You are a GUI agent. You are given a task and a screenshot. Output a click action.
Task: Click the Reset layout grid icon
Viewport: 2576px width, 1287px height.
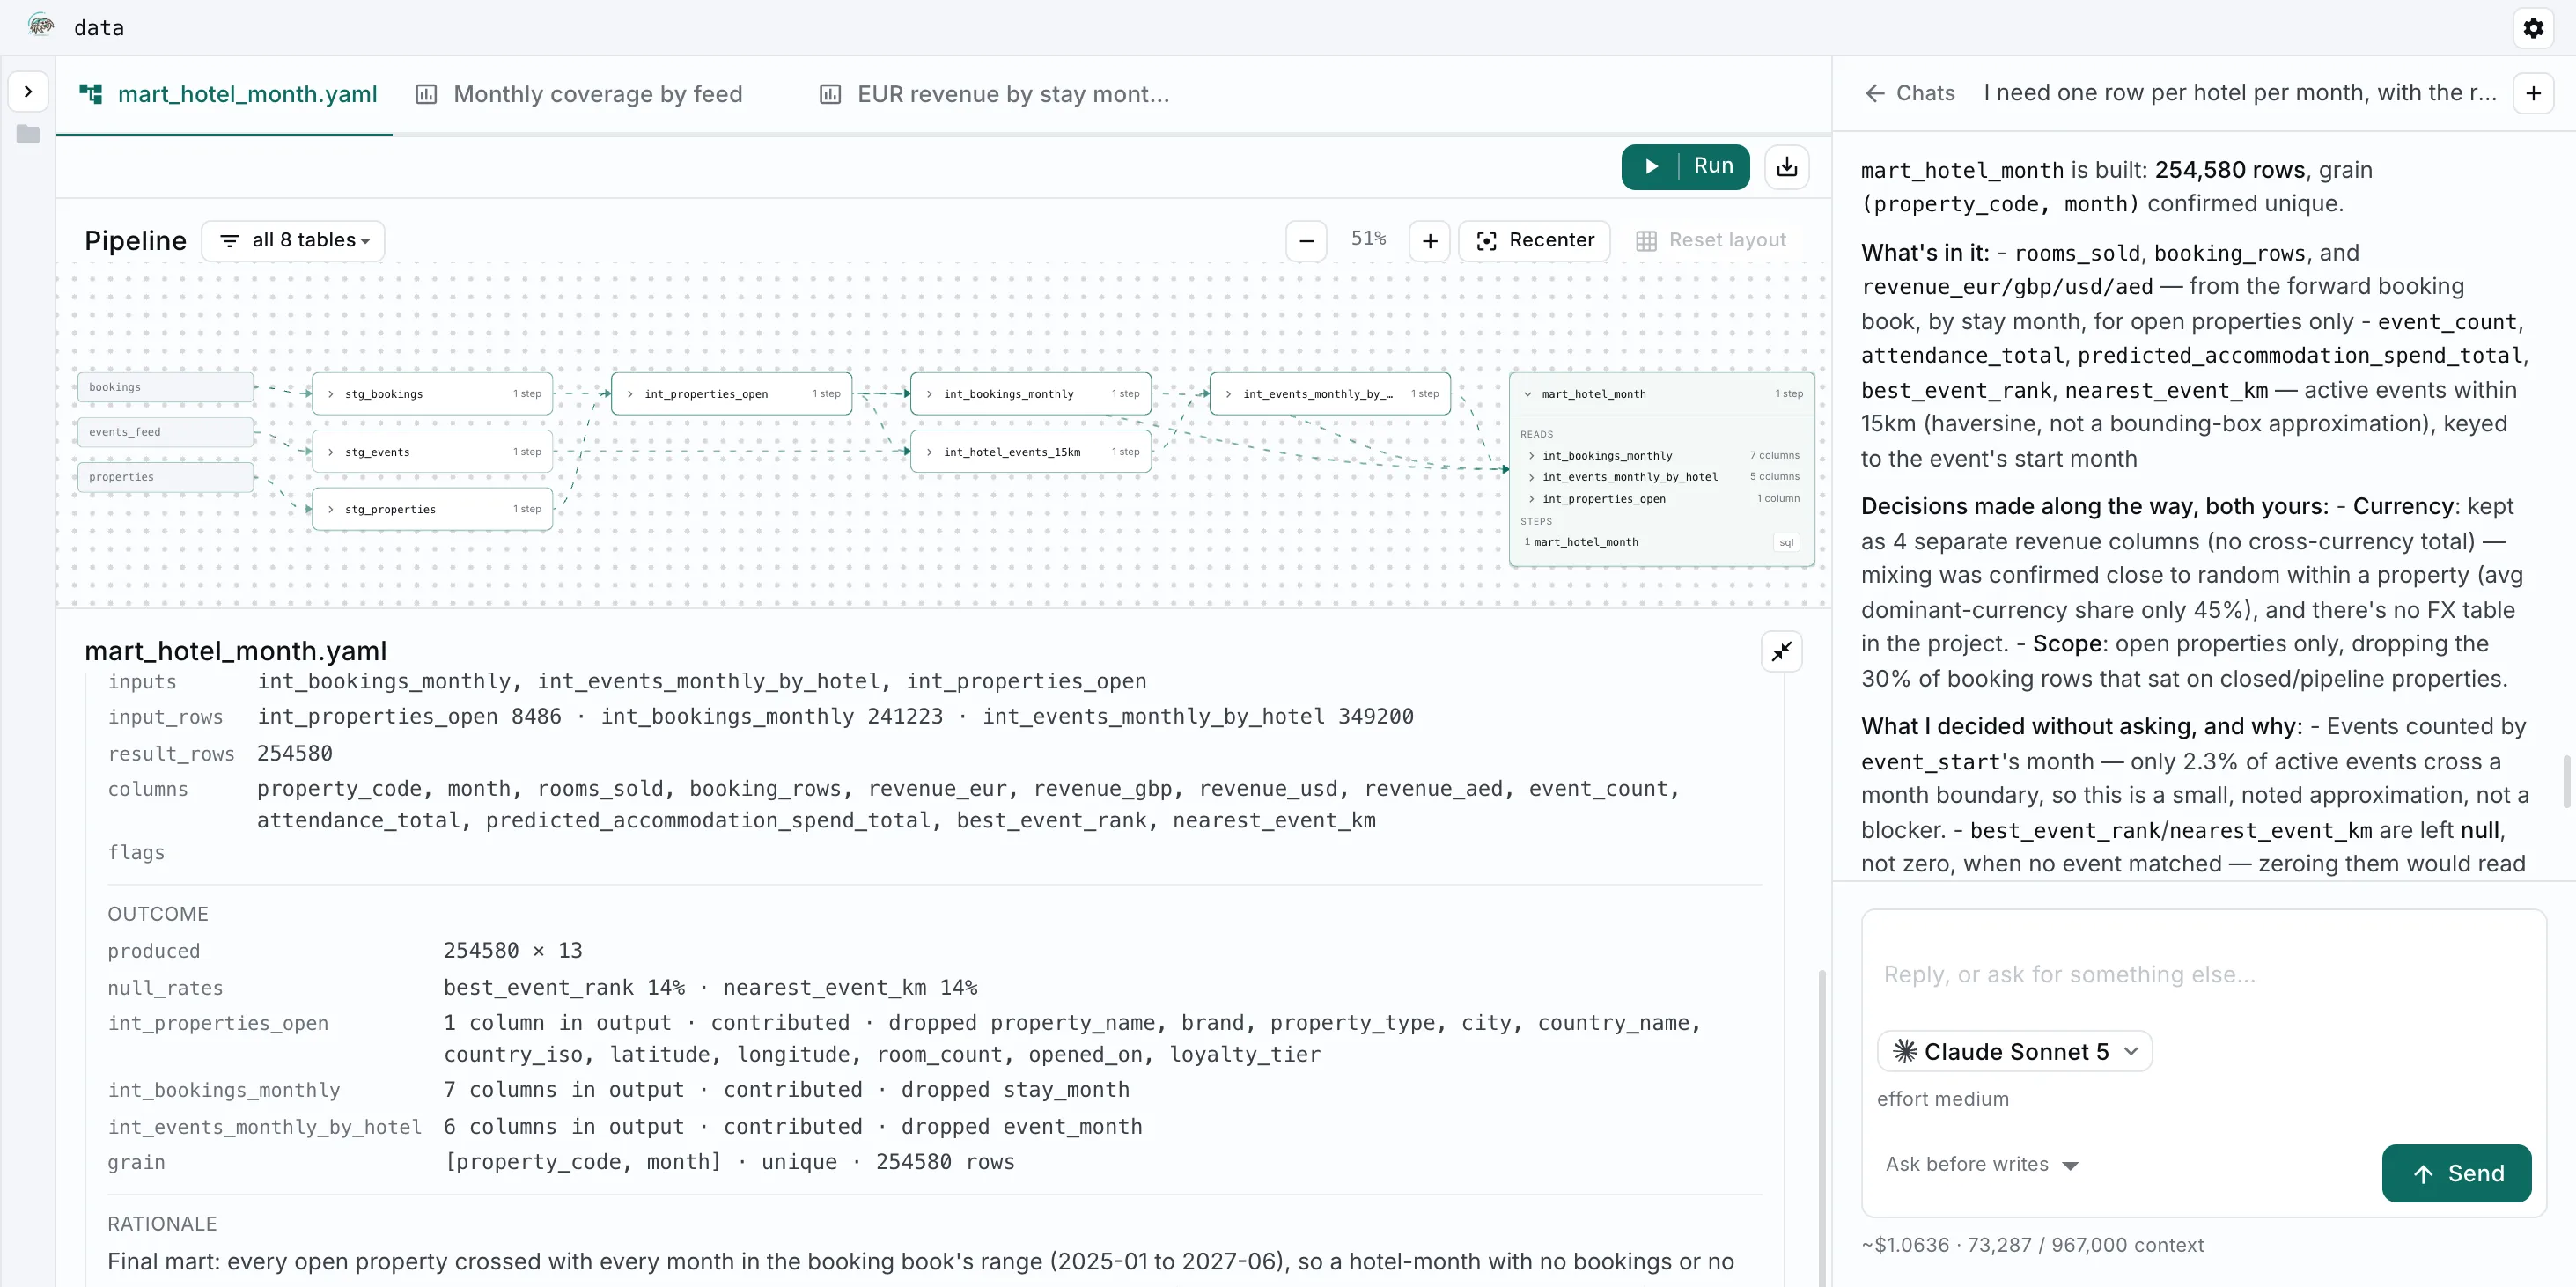coord(1646,241)
